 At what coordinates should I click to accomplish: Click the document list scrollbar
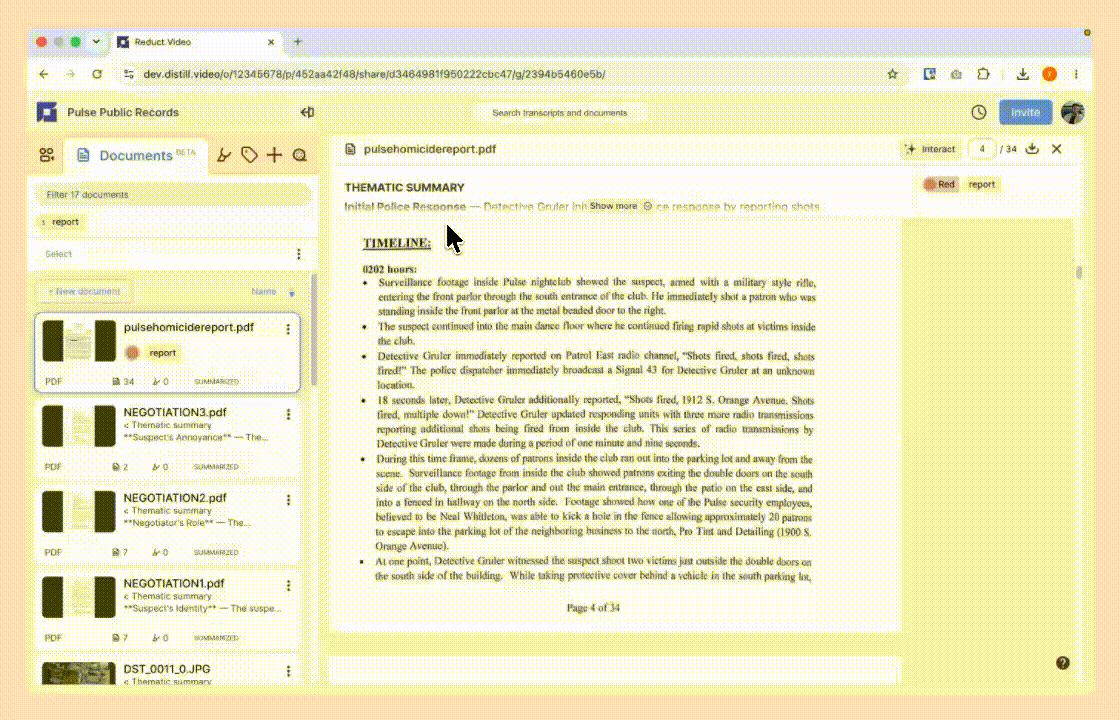click(x=314, y=330)
